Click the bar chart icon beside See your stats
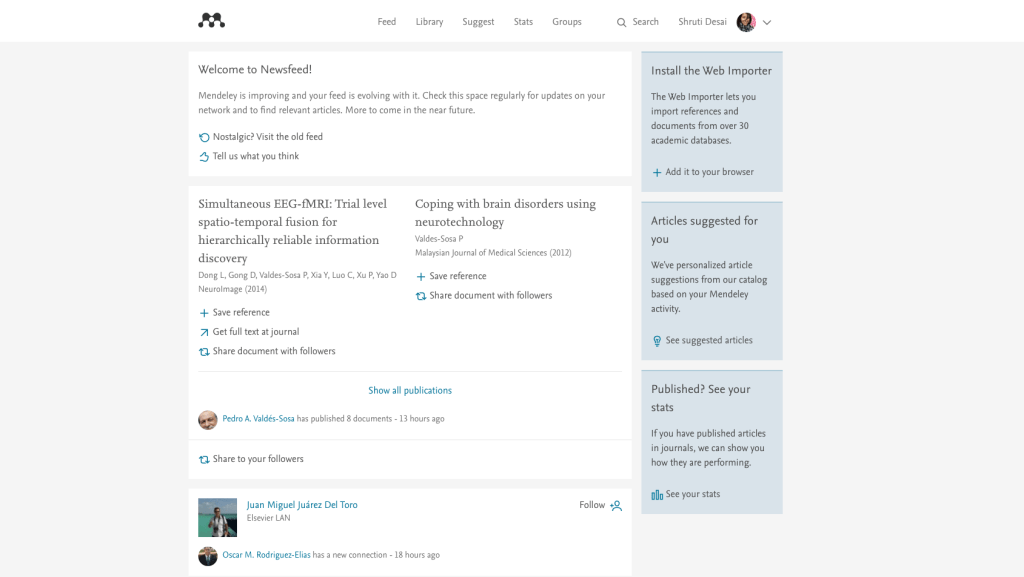Image resolution: width=1024 pixels, height=577 pixels. coord(655,493)
